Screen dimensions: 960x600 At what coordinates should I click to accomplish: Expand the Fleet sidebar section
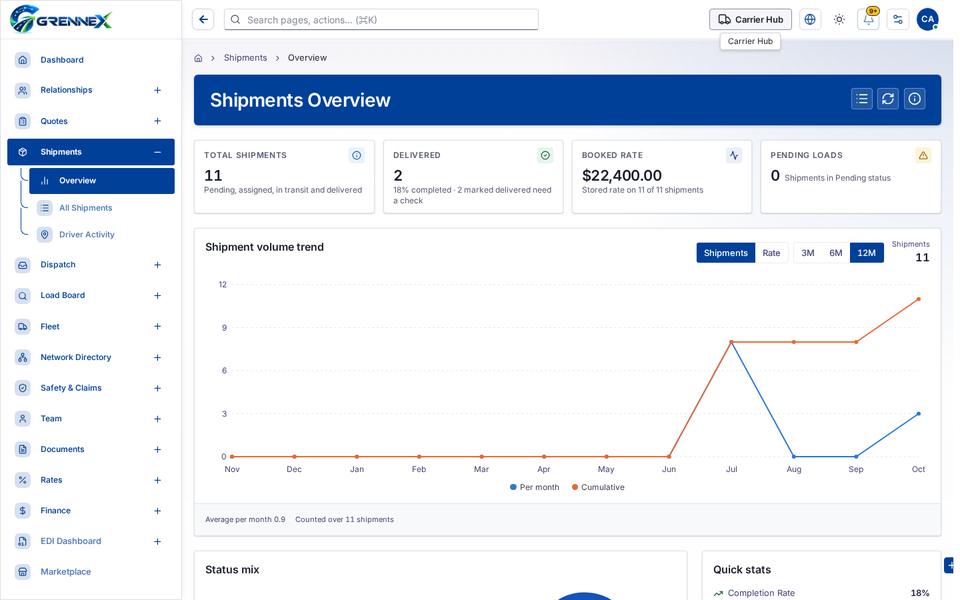157,326
